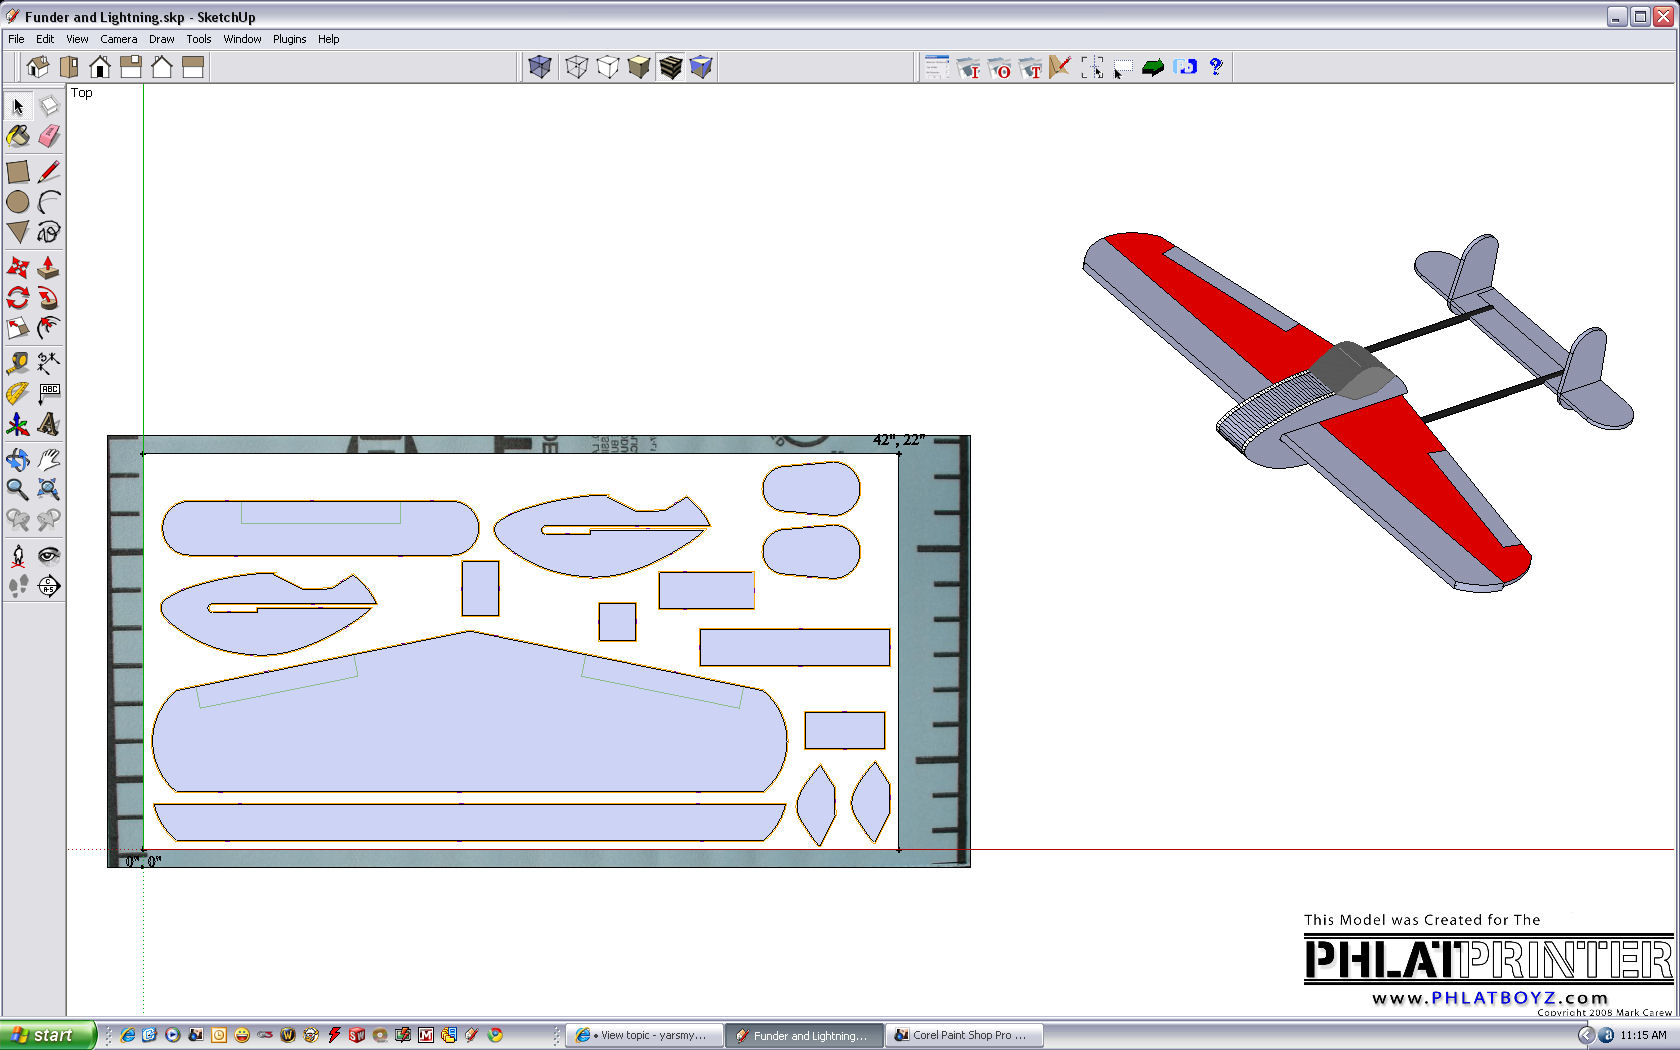The height and width of the screenshot is (1050, 1680).
Task: Select the Protractor tool
Action: pos(18,393)
